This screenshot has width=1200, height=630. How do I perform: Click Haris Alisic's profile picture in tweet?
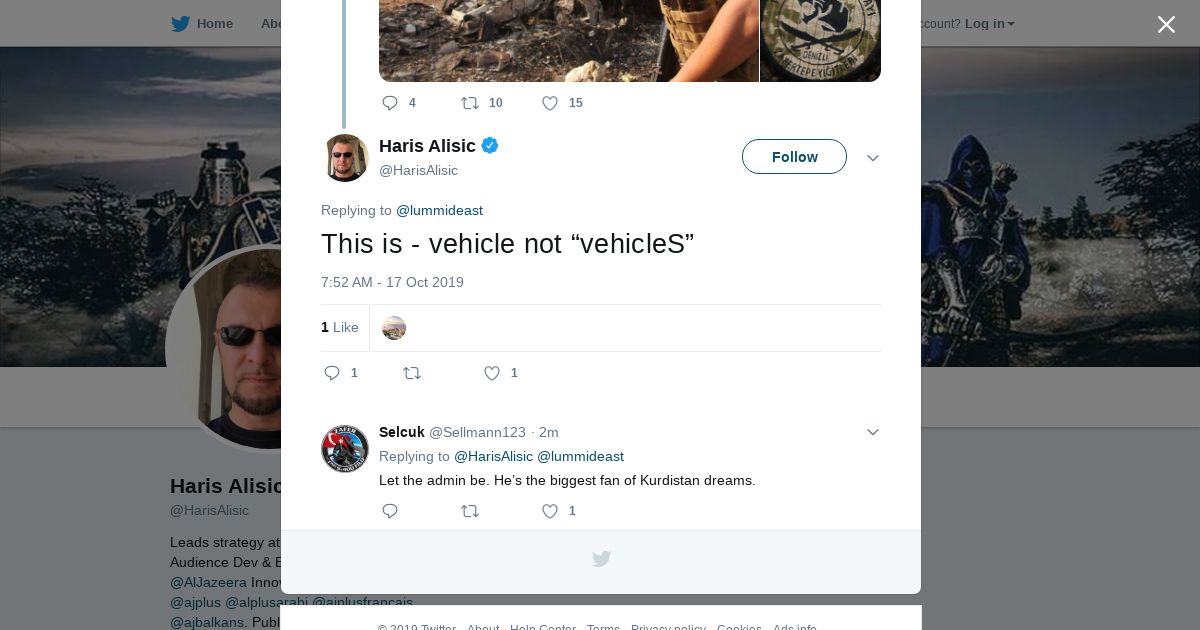coord(345,158)
